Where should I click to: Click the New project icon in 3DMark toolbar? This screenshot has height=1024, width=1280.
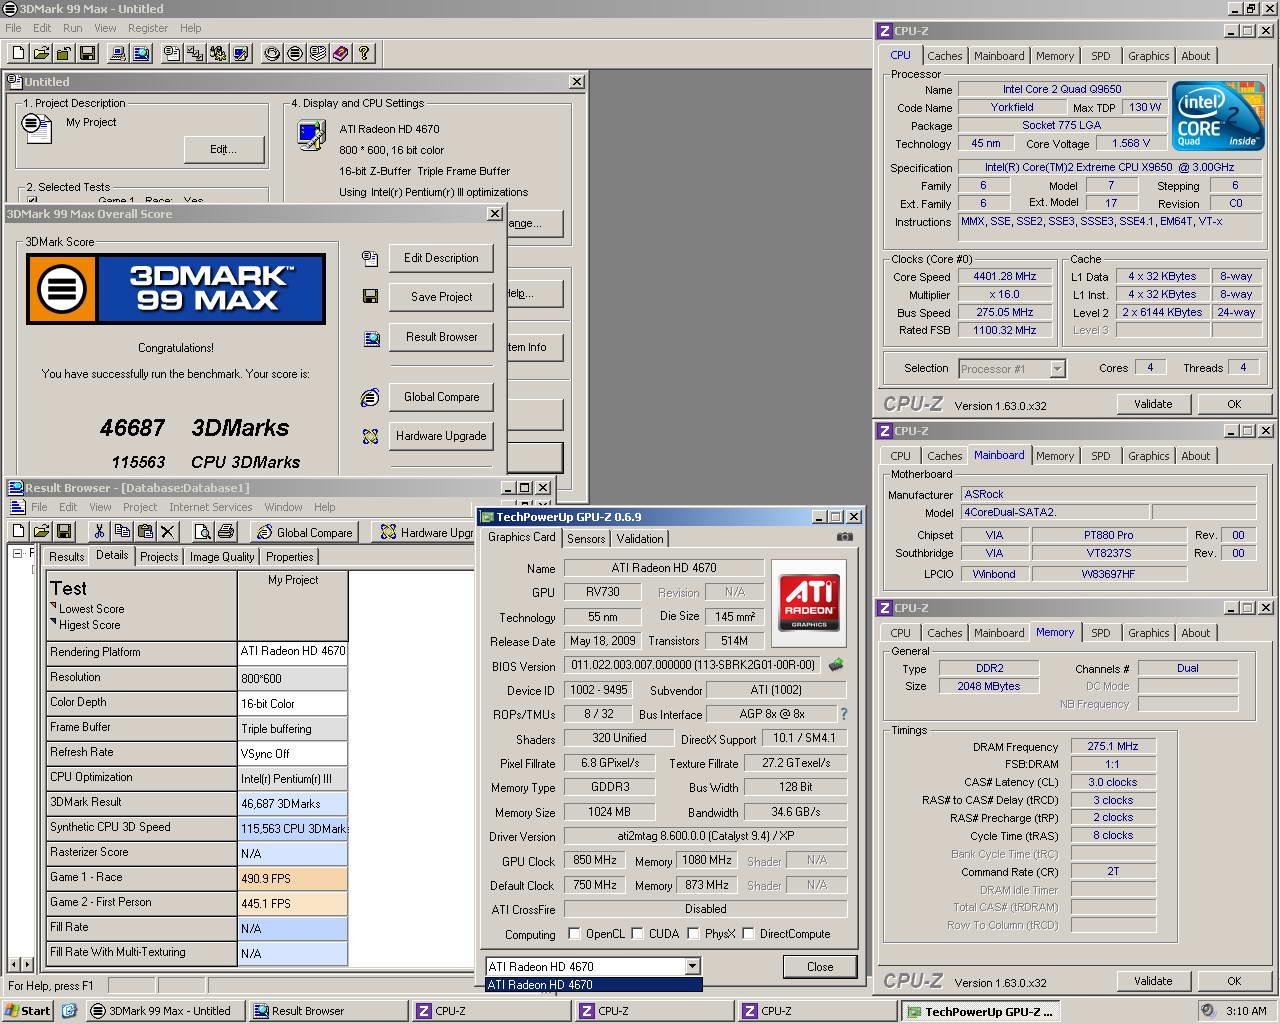tap(18, 53)
